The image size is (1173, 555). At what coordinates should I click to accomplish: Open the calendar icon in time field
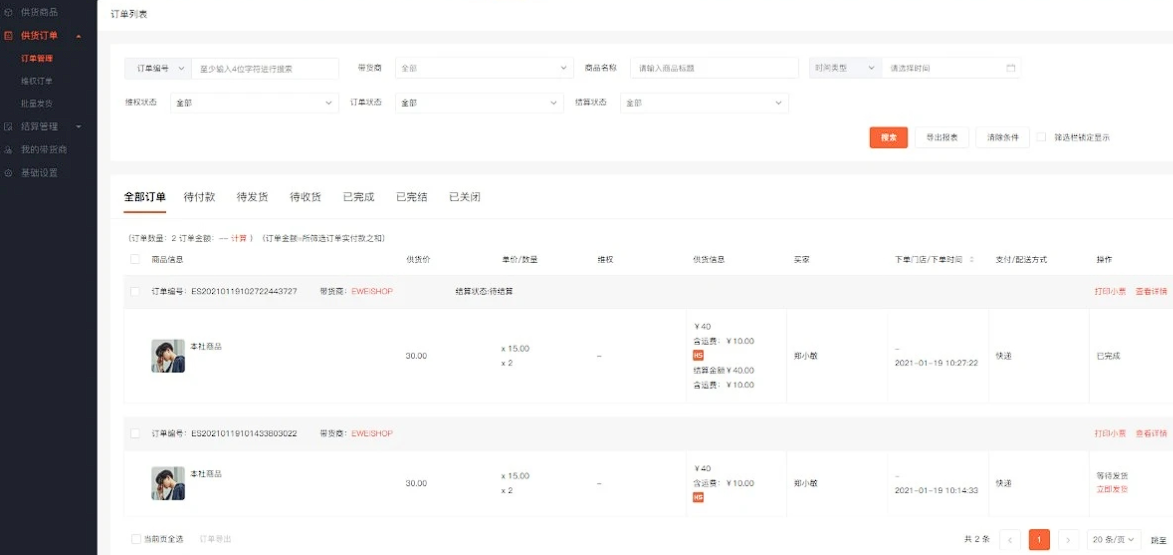click(x=1011, y=68)
